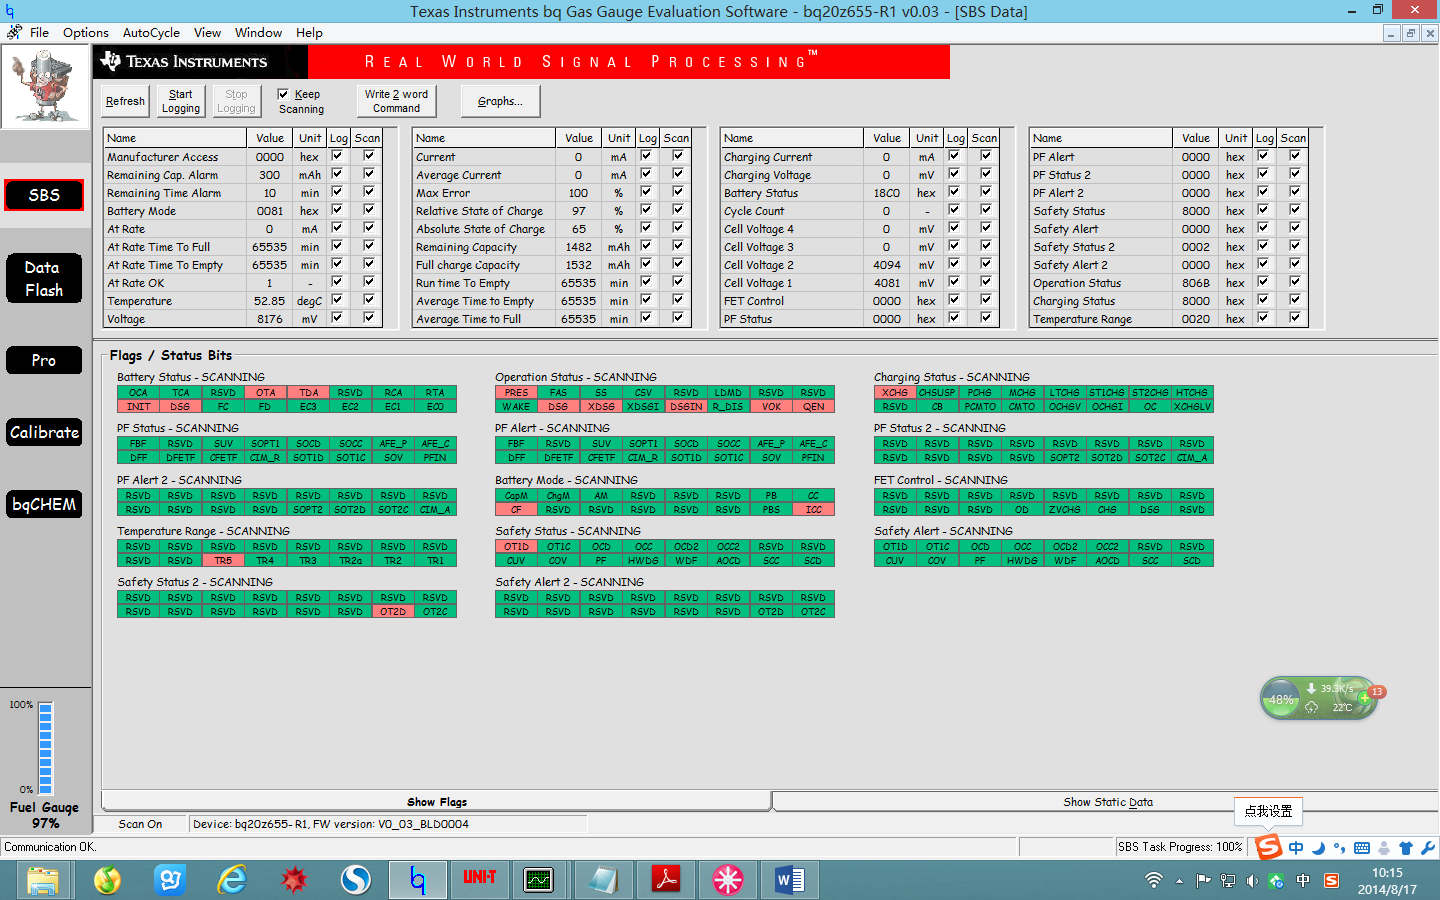1440x900 pixels.
Task: Click the floating 48% monitor widget
Action: 1318,698
